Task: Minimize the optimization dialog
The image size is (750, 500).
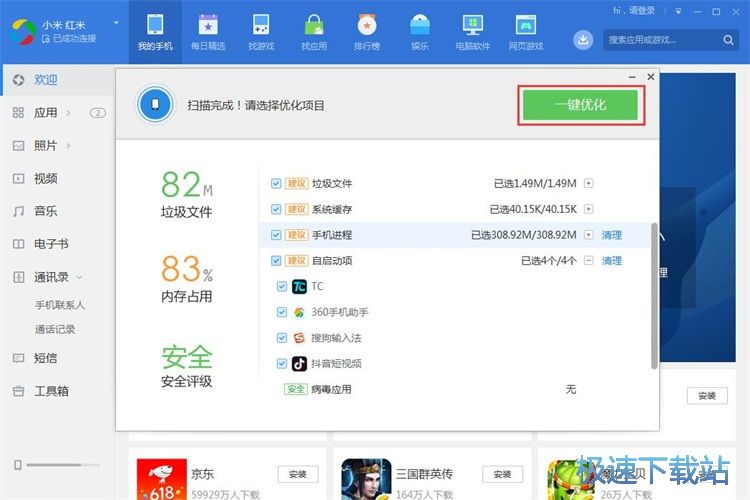Action: [x=632, y=77]
